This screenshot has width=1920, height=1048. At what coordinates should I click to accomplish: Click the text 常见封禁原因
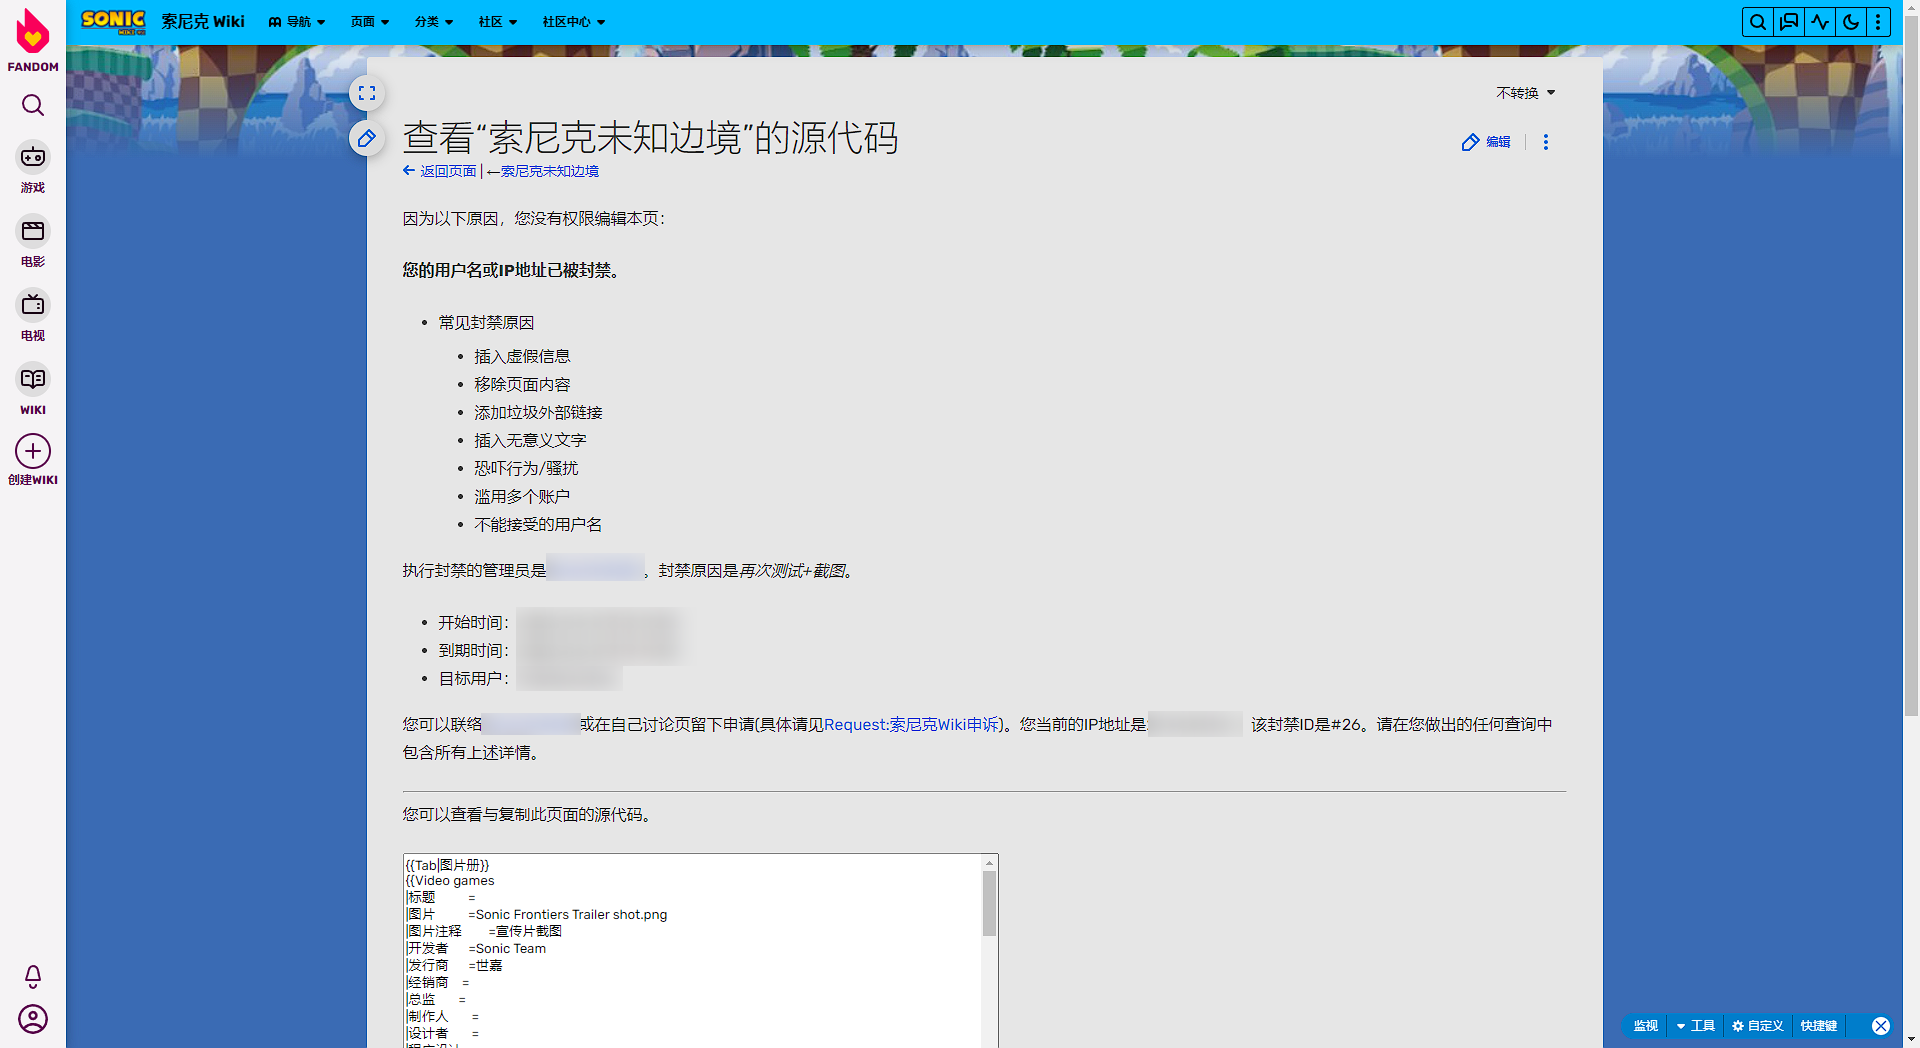click(x=486, y=323)
